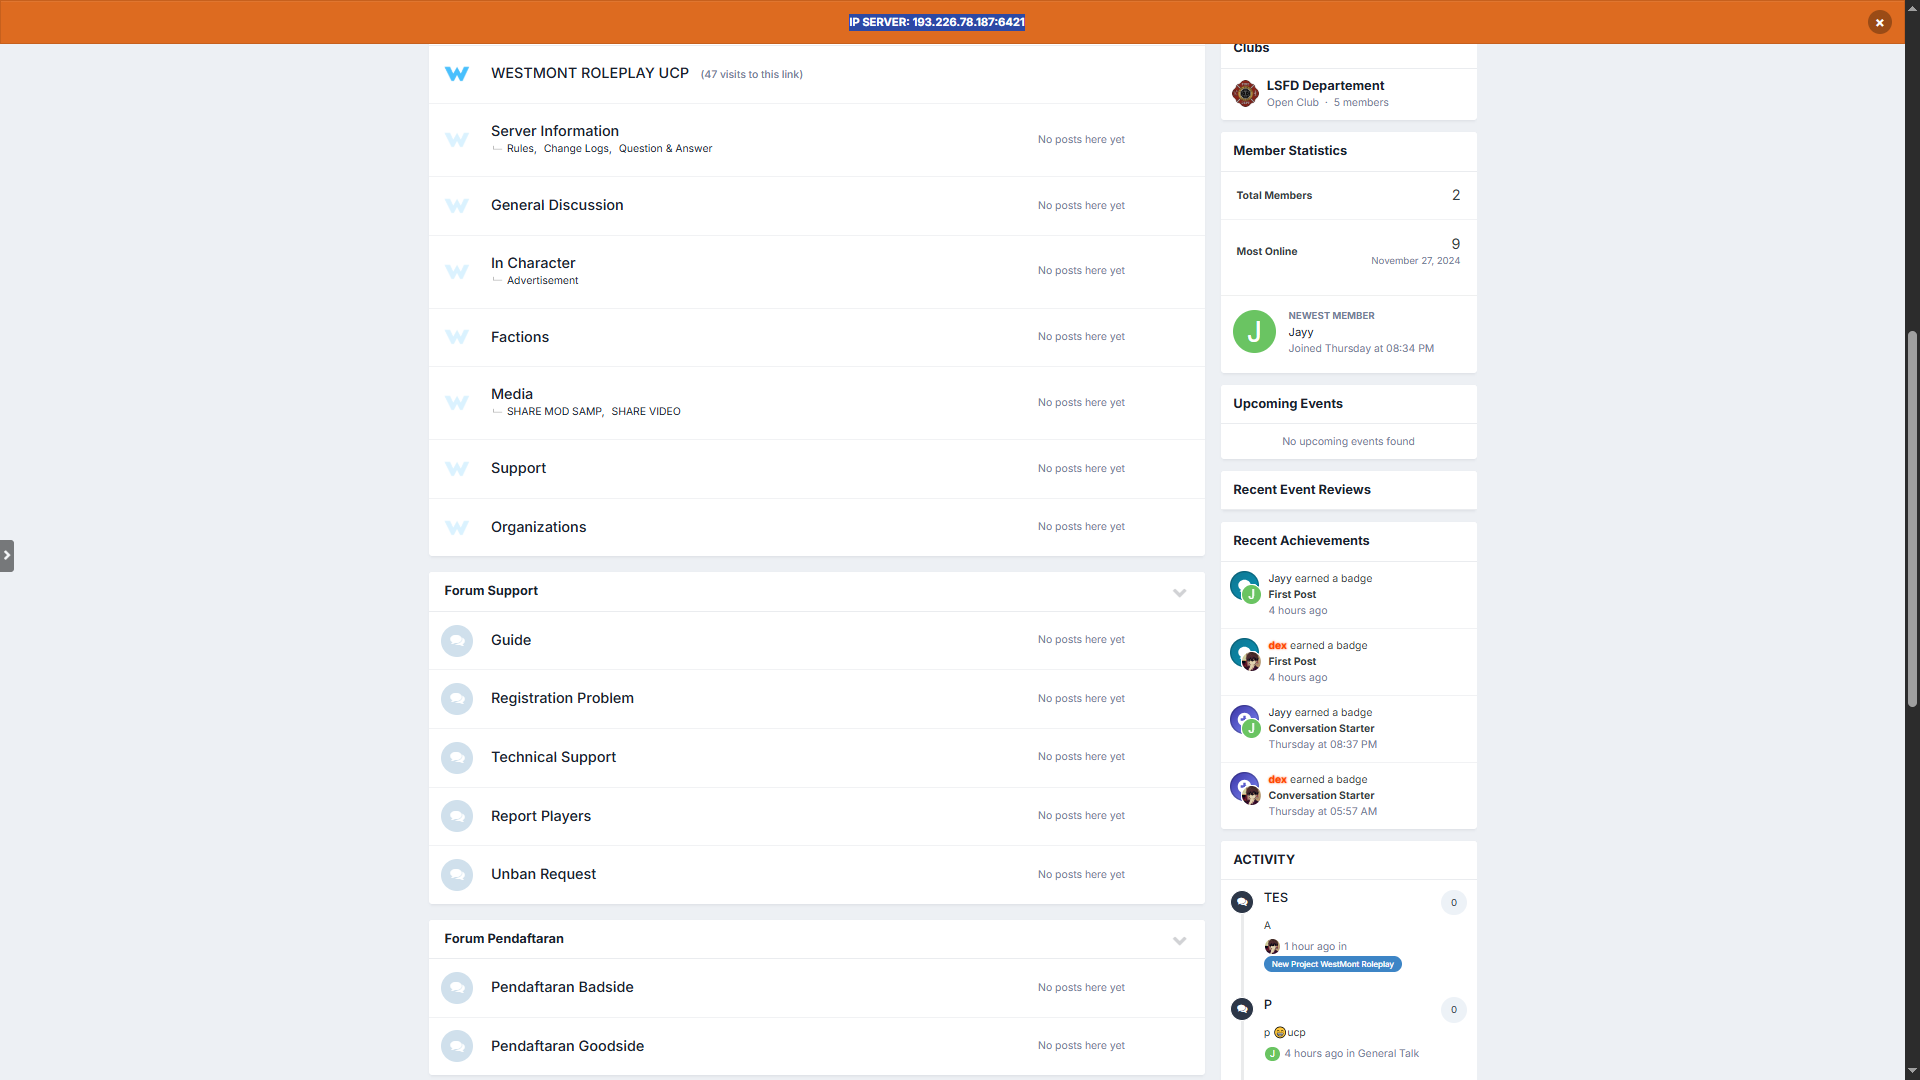This screenshot has height=1080, width=1920.
Task: Click the topic icon beside TES activity
Action: 1242,902
